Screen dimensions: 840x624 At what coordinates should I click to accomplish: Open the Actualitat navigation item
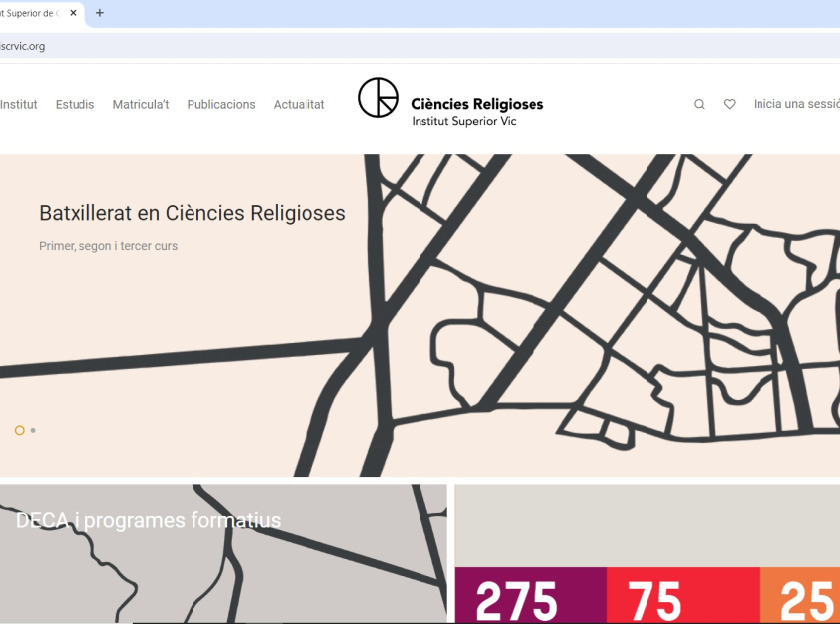[x=299, y=104]
